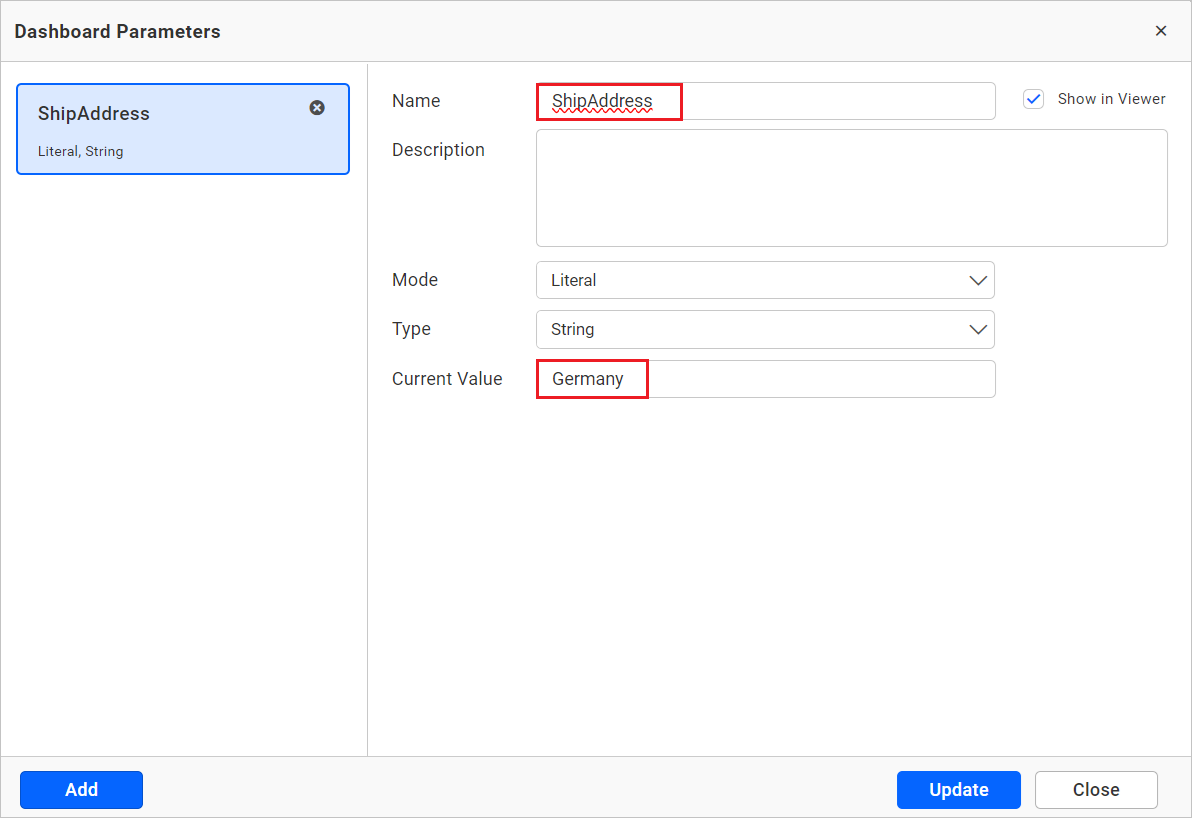Update the ShipAddress parameter
The height and width of the screenshot is (818, 1192).
pos(958,790)
